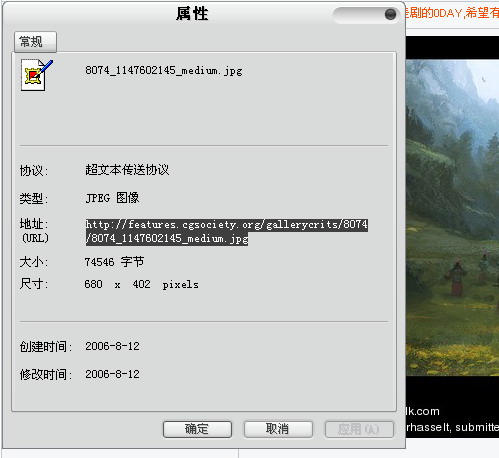Click the disabled 应用(A) button
The image size is (499, 458).
coord(359,429)
